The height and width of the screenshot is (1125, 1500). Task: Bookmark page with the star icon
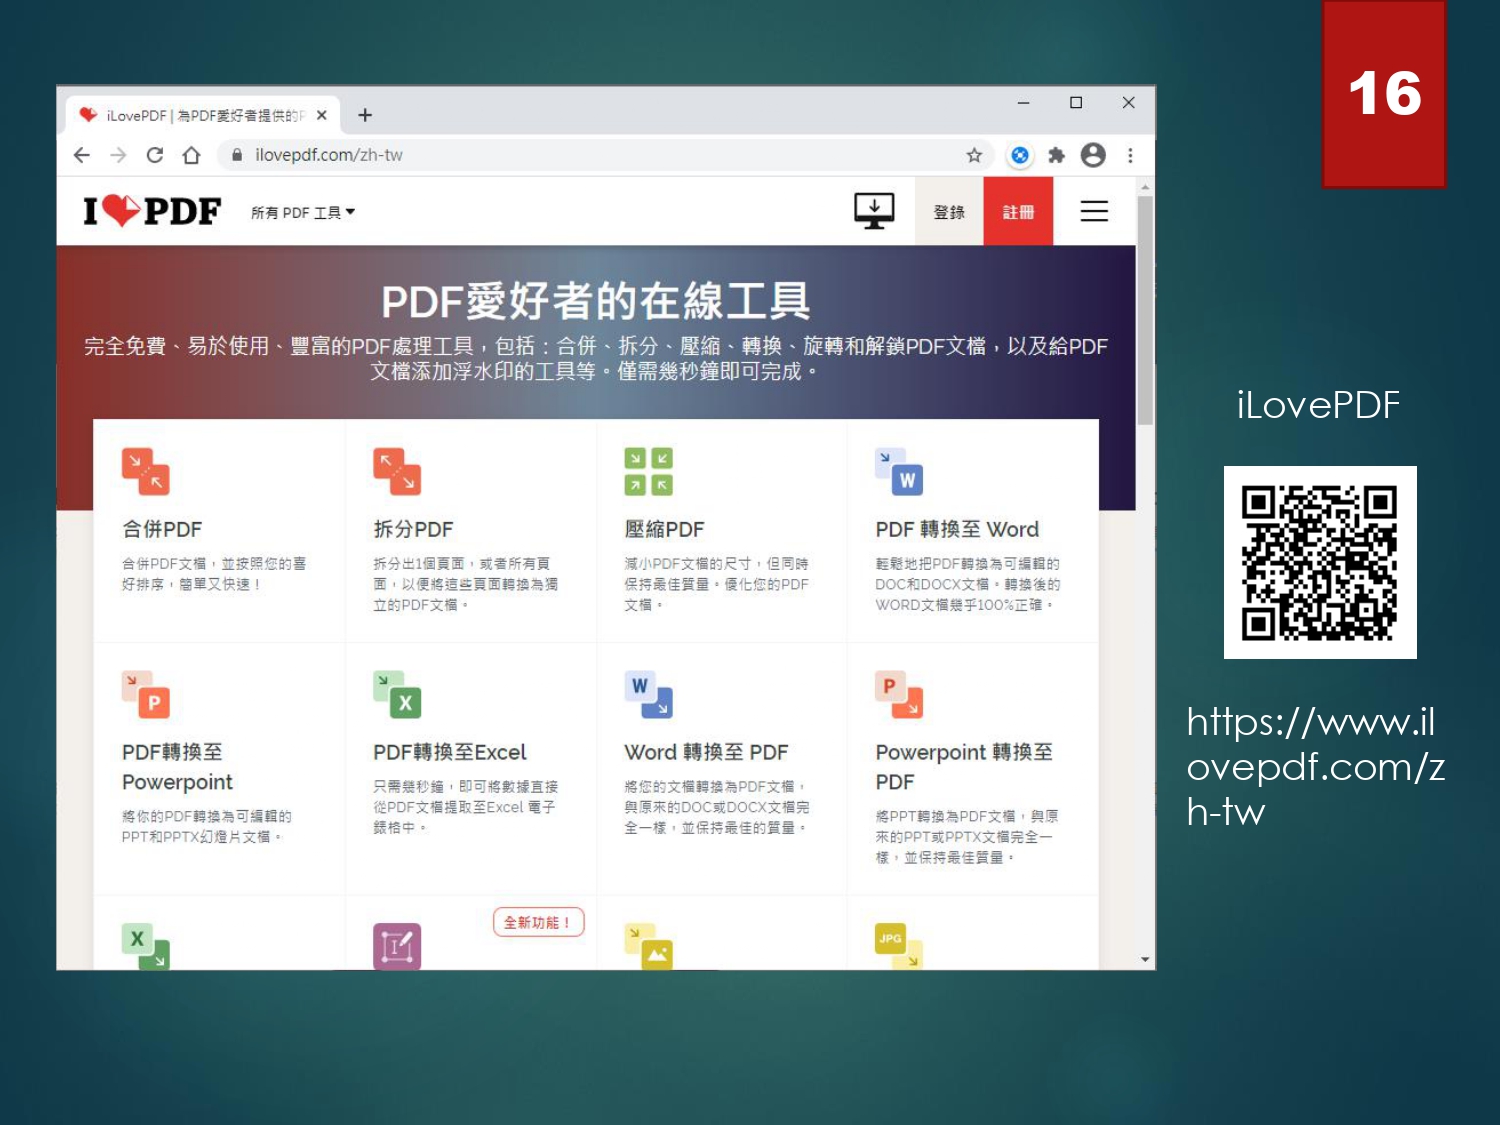click(x=974, y=155)
